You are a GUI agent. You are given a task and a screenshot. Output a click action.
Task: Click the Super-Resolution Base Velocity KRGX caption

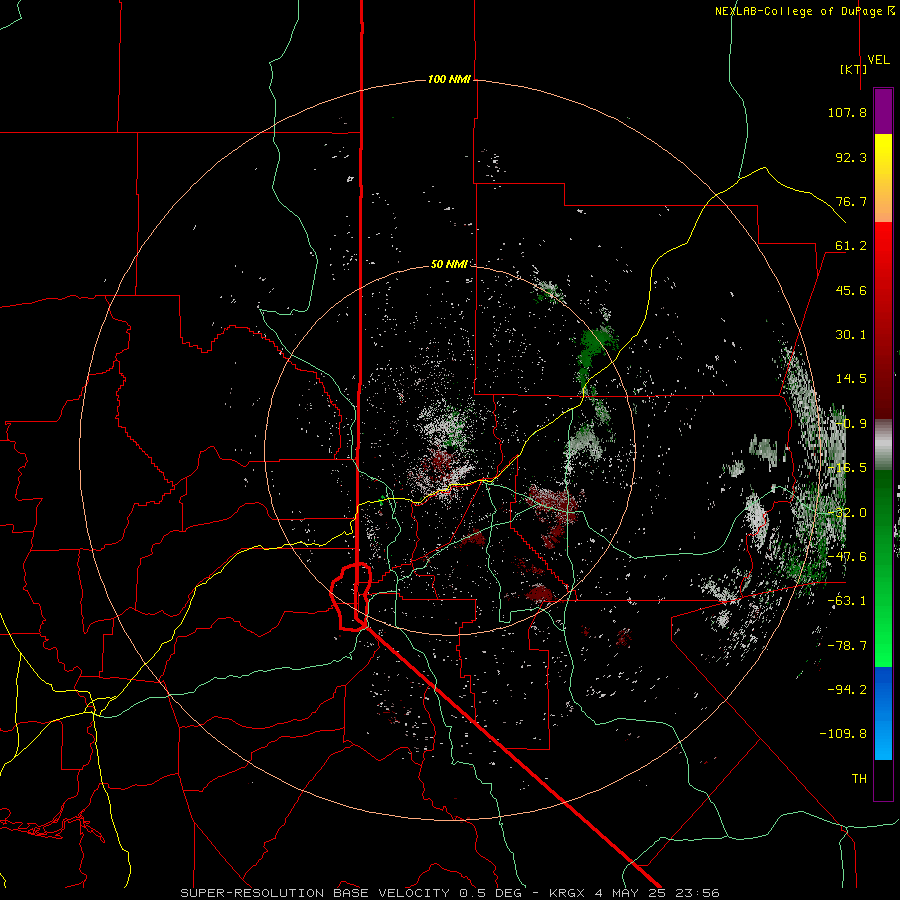tap(449, 893)
